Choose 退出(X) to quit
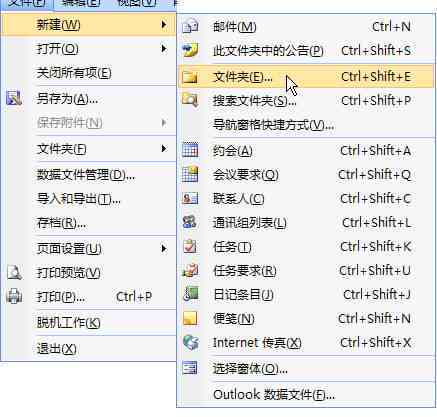The image size is (437, 417). click(x=88, y=349)
